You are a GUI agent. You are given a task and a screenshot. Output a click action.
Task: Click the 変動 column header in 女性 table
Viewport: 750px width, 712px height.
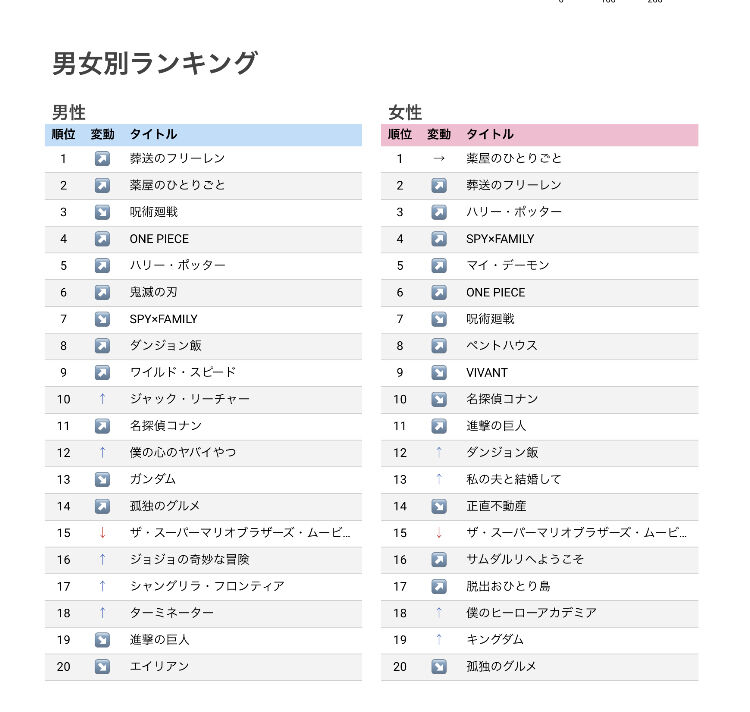coord(438,134)
